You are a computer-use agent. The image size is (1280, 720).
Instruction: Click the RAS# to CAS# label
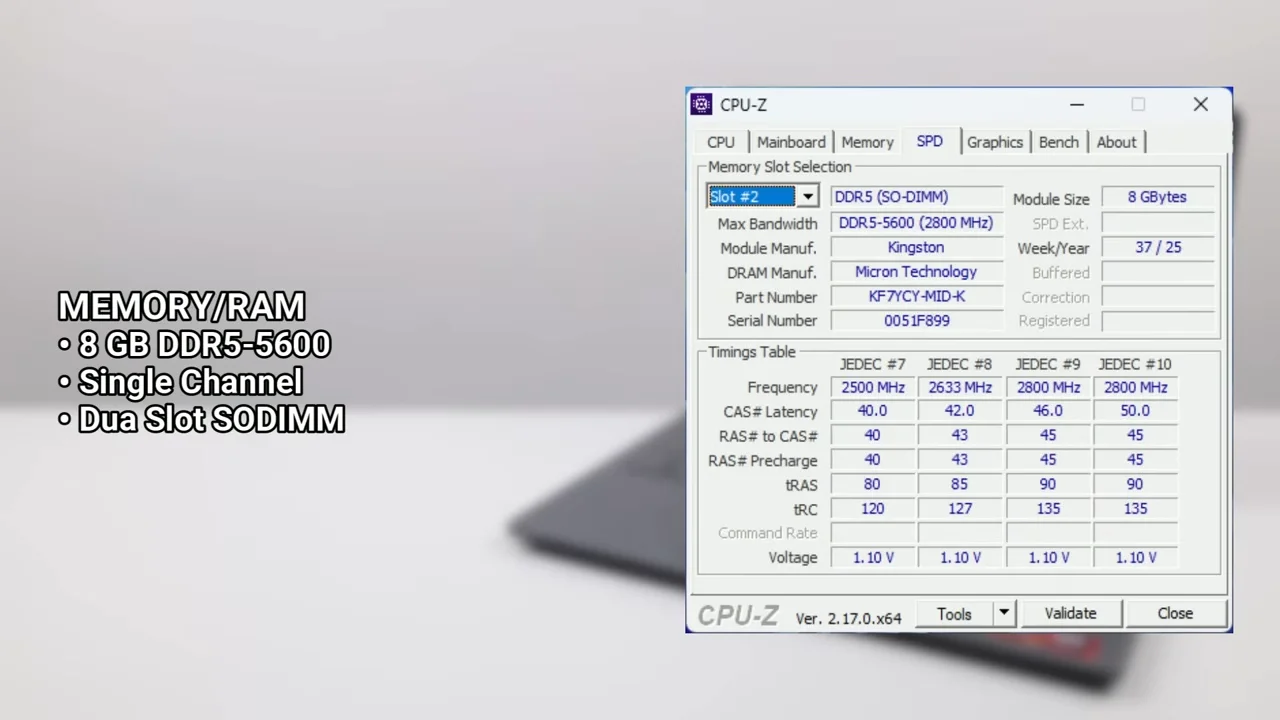(x=768, y=436)
